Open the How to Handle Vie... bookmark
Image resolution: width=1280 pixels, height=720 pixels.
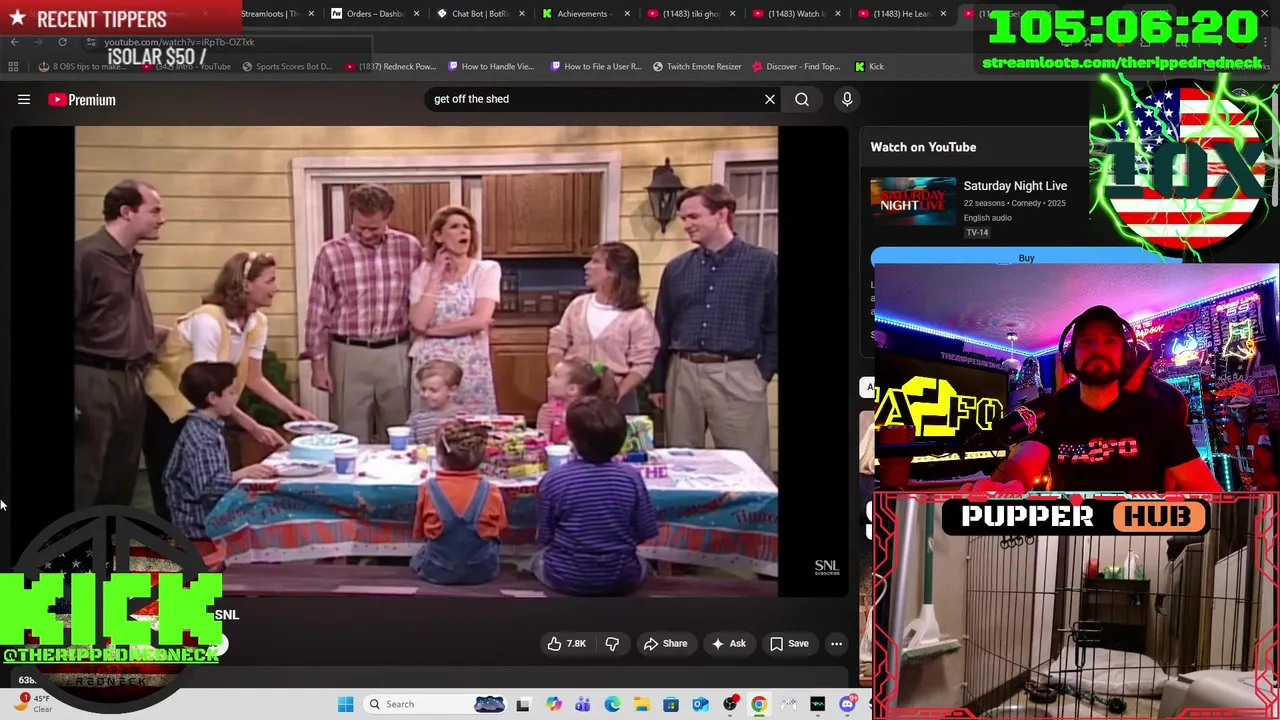coord(491,67)
